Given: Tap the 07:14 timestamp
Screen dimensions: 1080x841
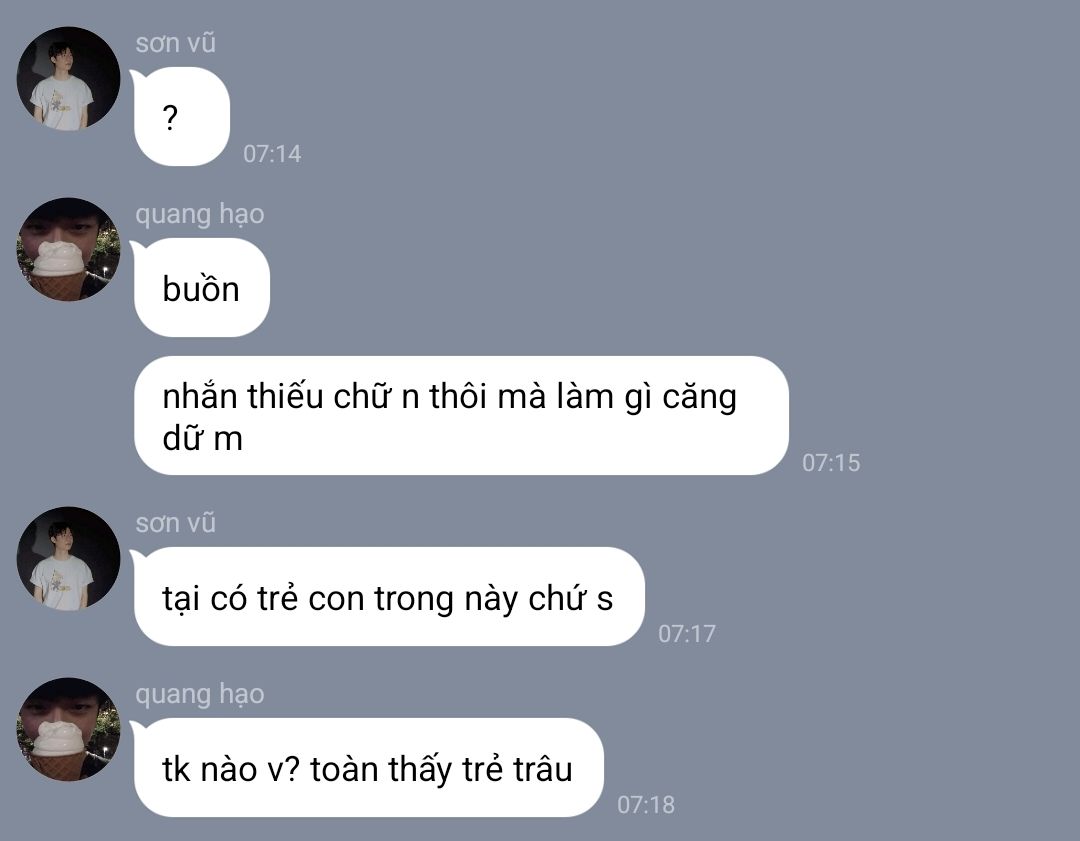Looking at the screenshot, I should pos(272,154).
